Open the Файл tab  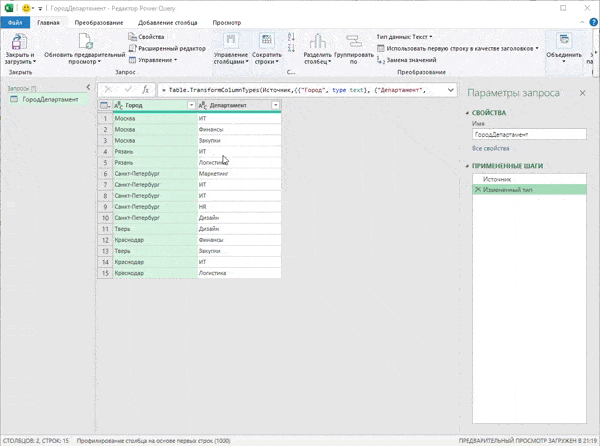tap(15, 23)
